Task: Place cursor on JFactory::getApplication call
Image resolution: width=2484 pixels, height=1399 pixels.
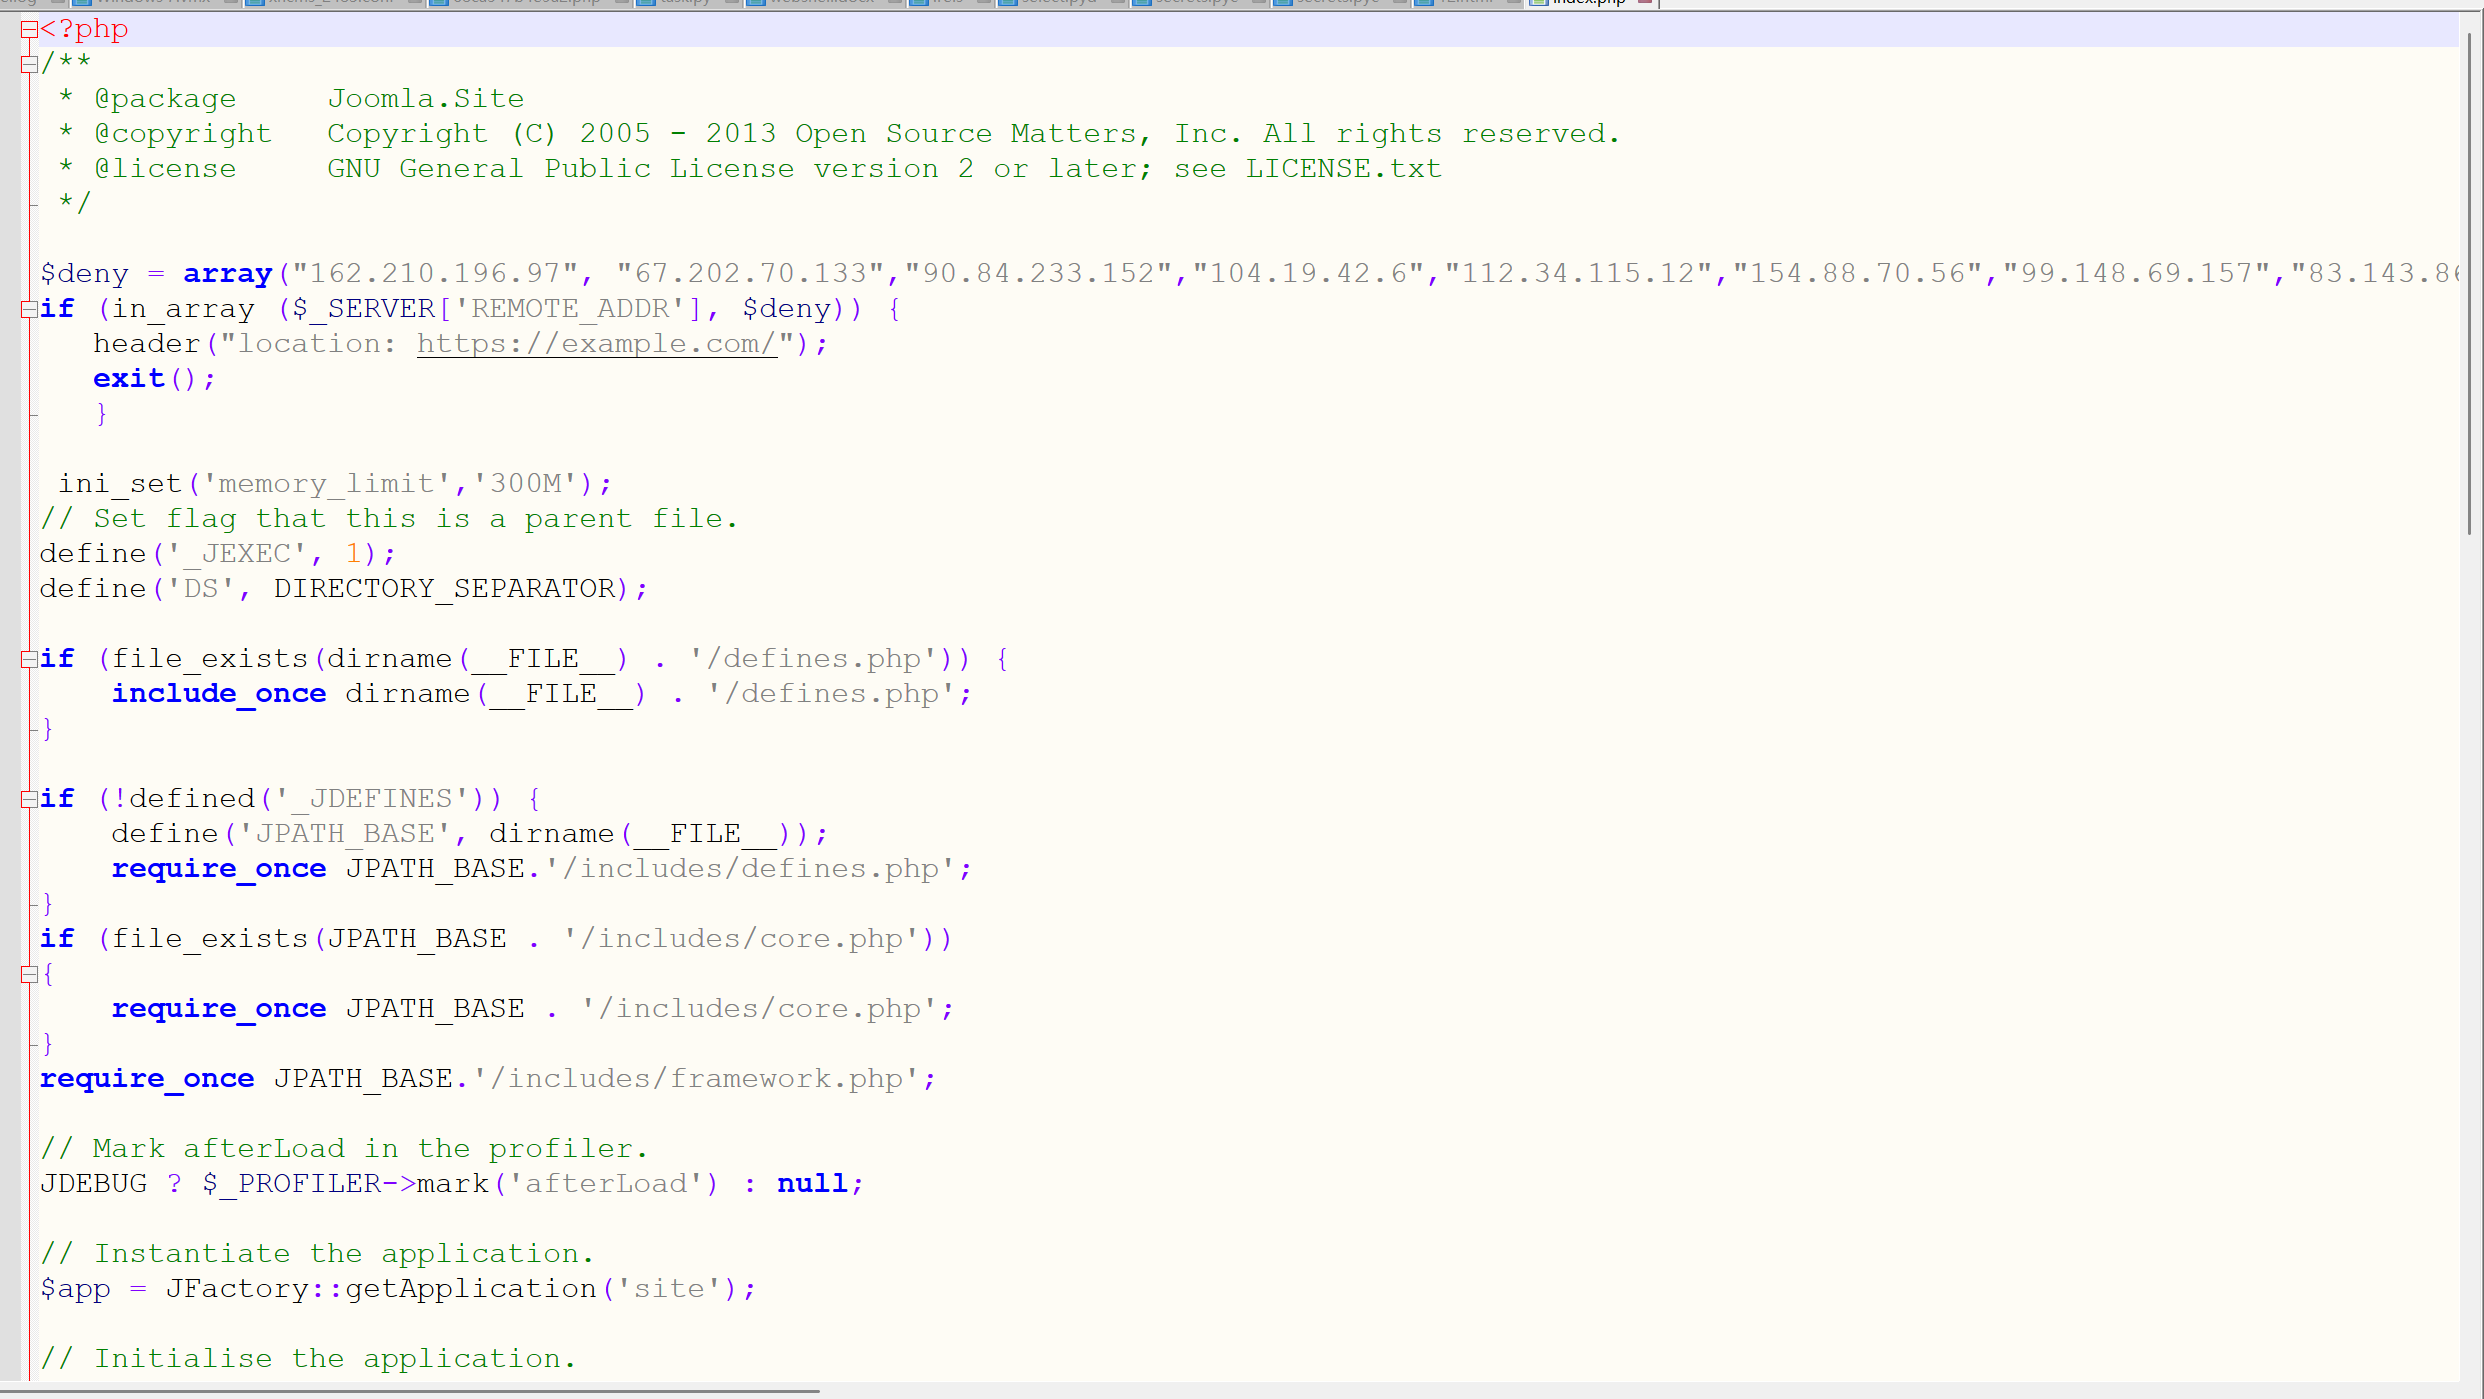Action: point(380,1289)
